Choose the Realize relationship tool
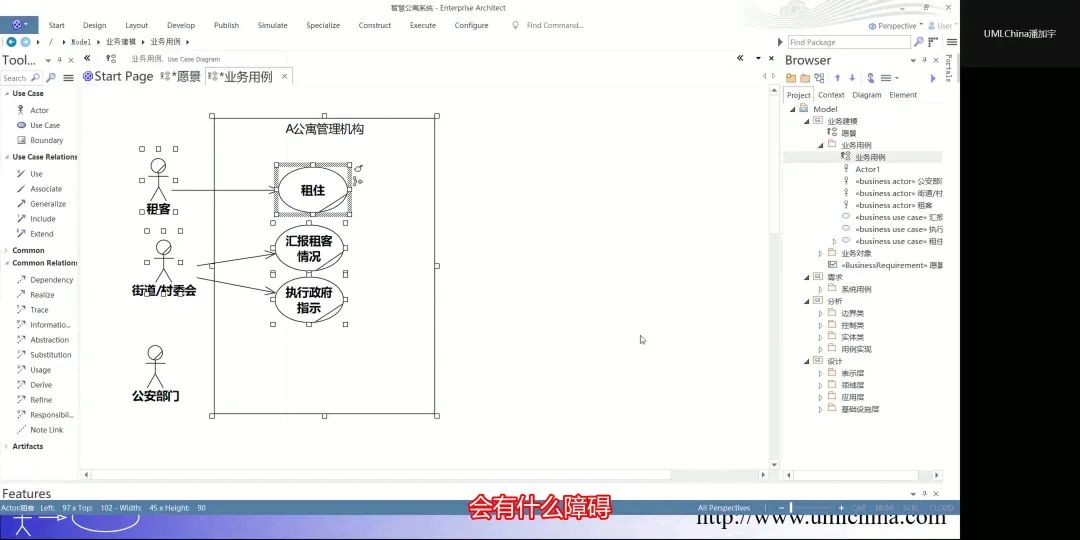 click(x=36, y=295)
